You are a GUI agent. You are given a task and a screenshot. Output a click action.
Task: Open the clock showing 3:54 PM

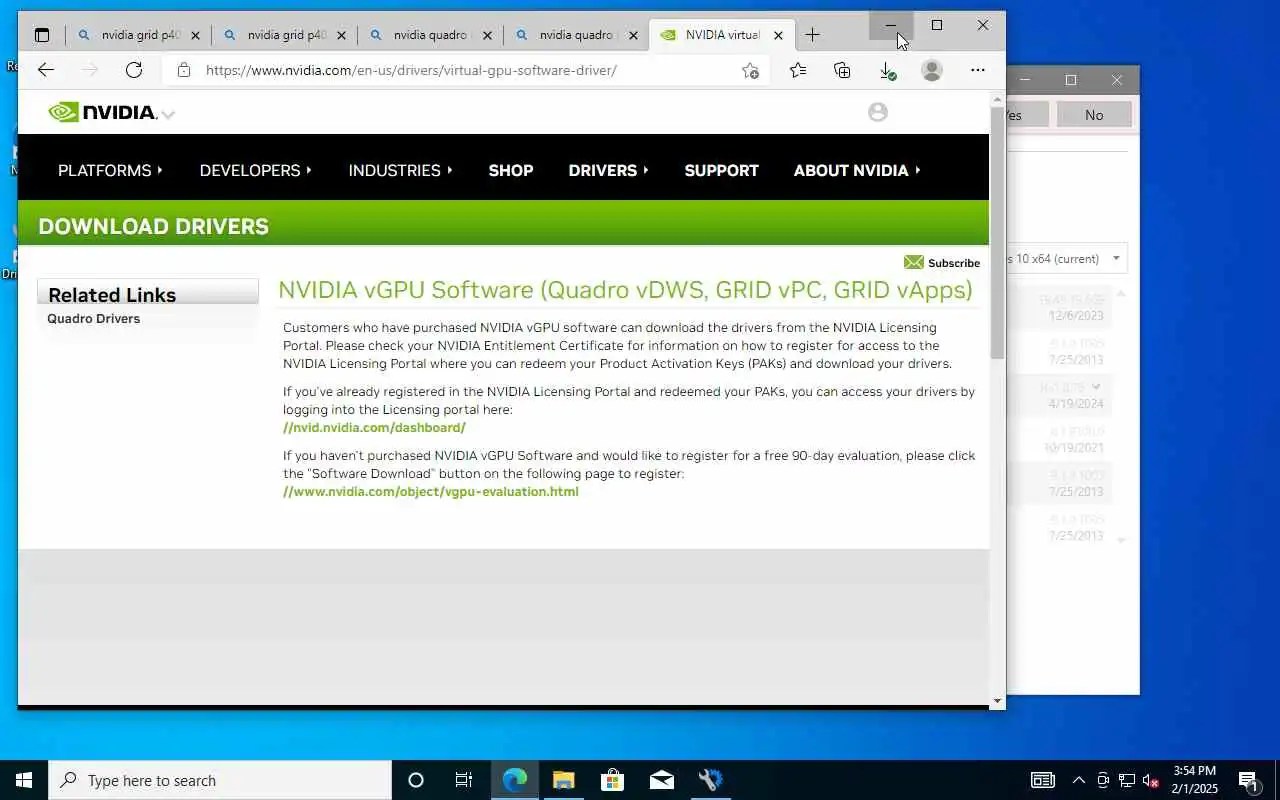1195,780
